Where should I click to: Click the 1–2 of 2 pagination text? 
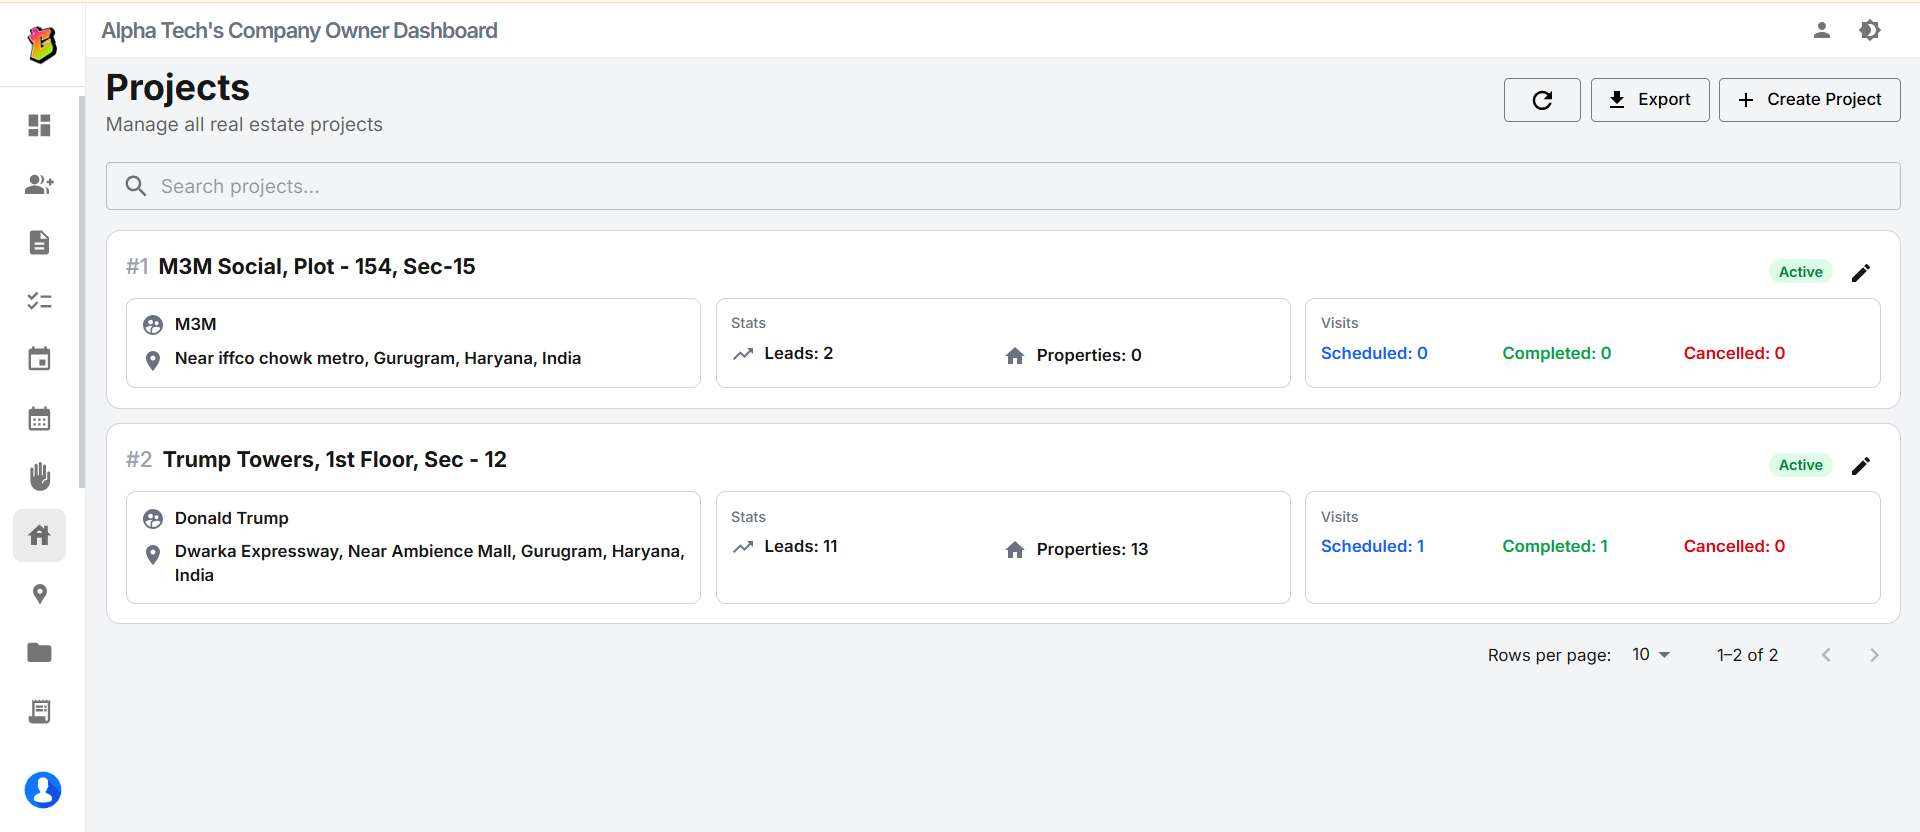(x=1747, y=655)
